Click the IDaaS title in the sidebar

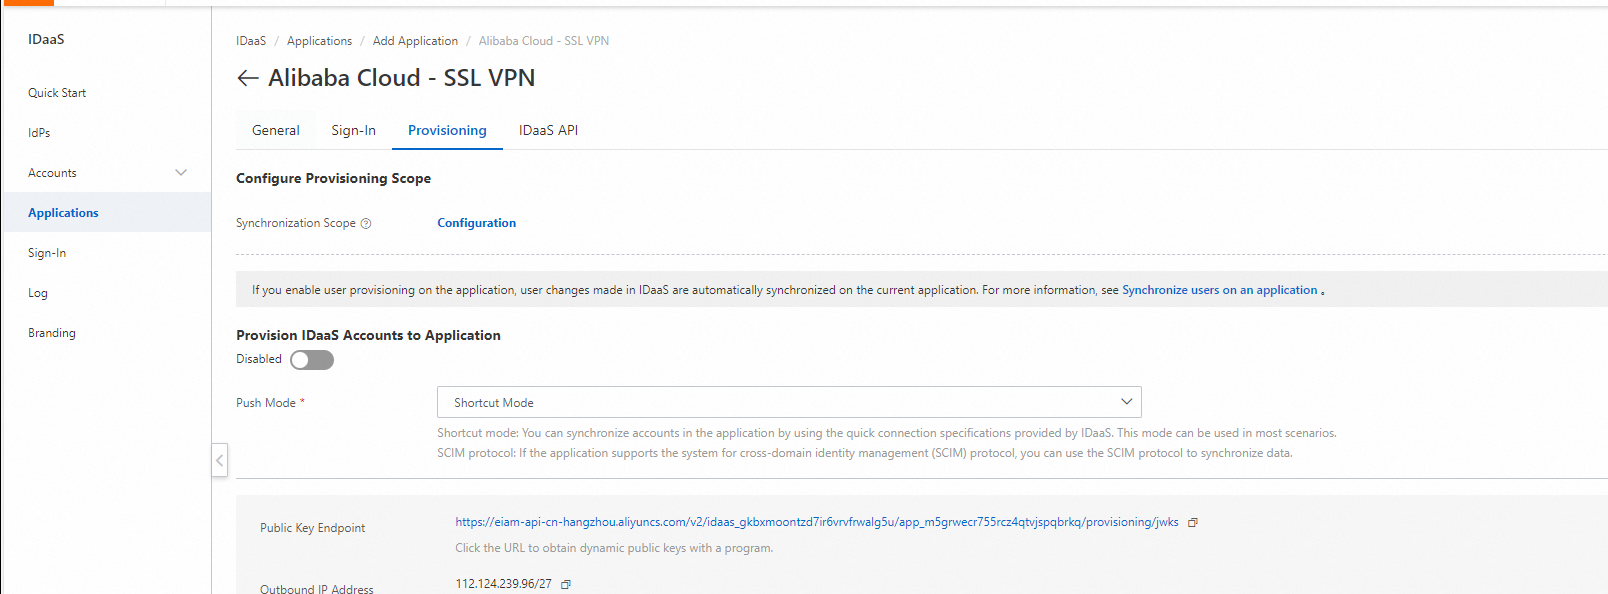[x=46, y=39]
